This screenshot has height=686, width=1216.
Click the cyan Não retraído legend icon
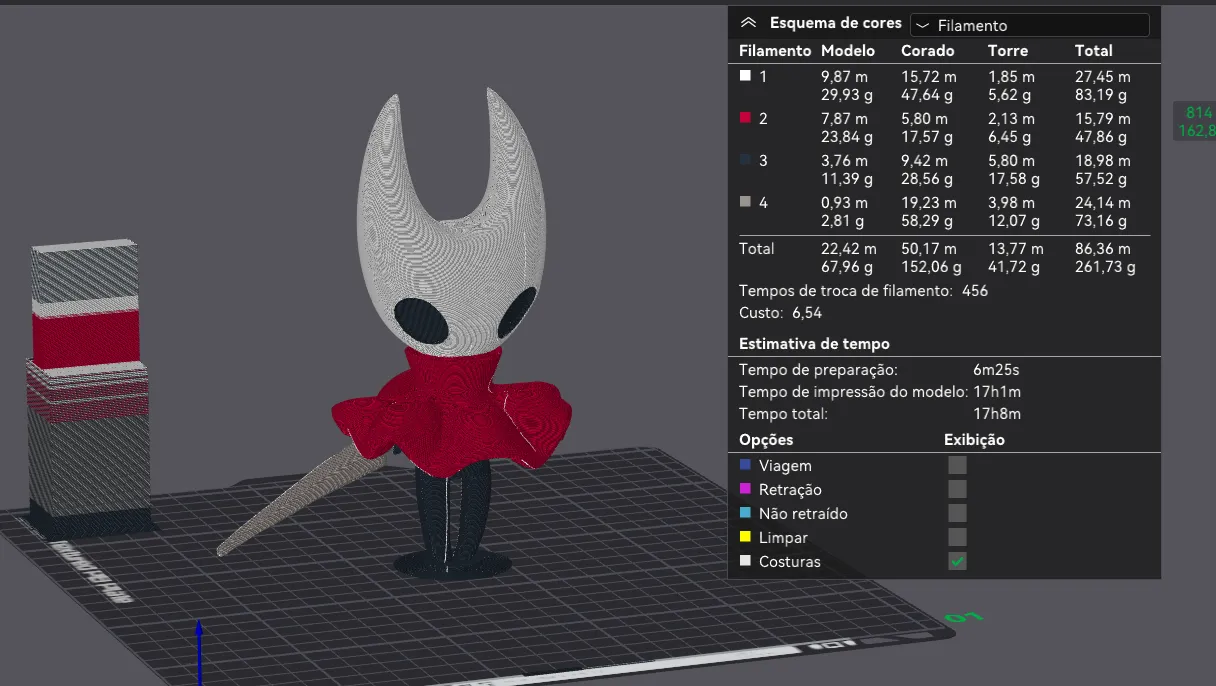pos(745,513)
